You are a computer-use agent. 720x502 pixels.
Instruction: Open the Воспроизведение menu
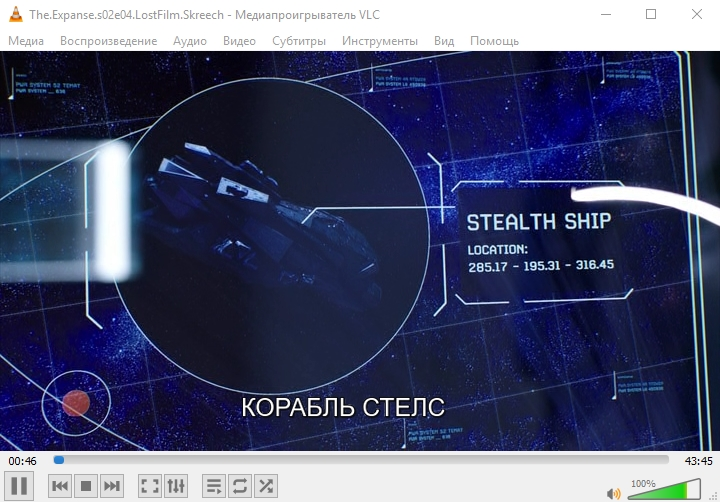pos(108,41)
